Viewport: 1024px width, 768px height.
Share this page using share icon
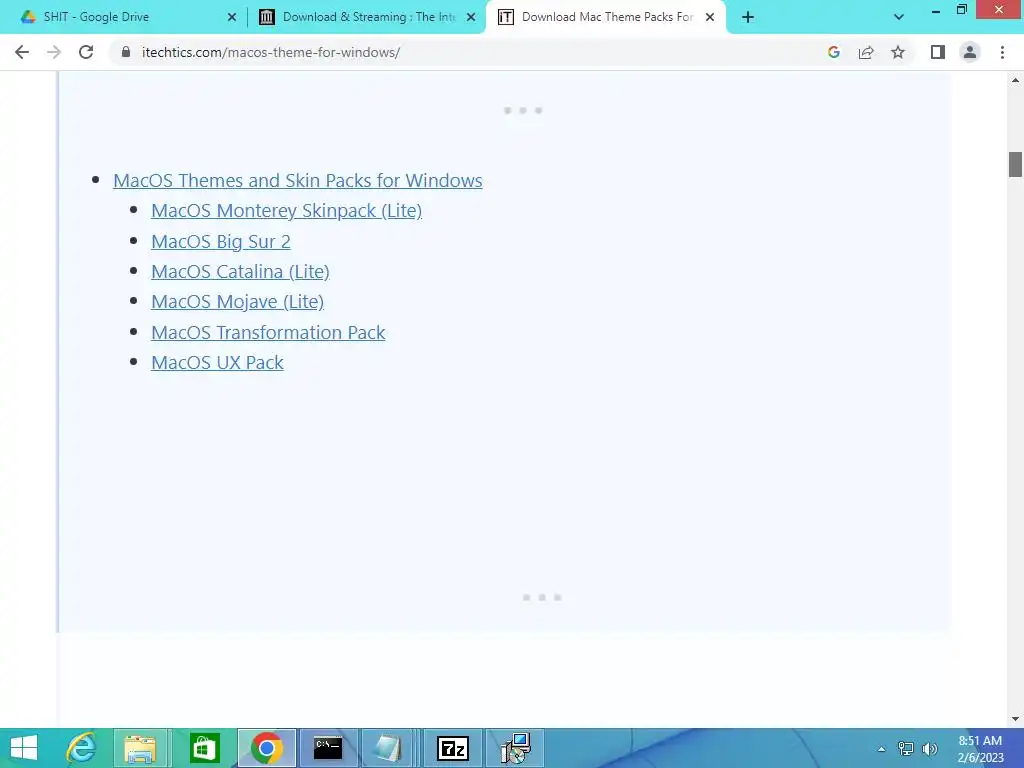[866, 52]
